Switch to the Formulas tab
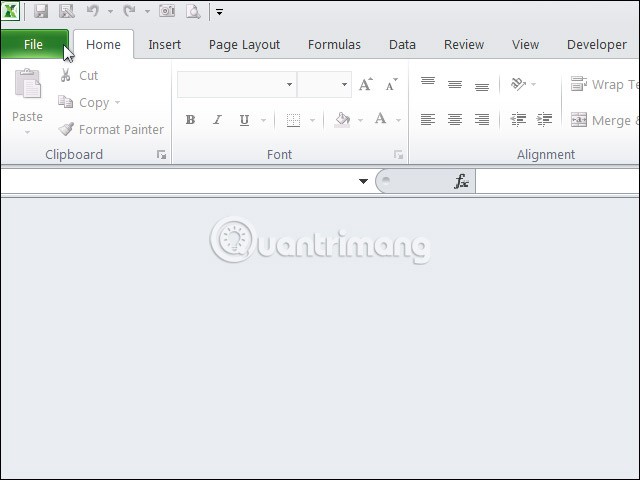Image resolution: width=640 pixels, height=480 pixels. tap(334, 44)
